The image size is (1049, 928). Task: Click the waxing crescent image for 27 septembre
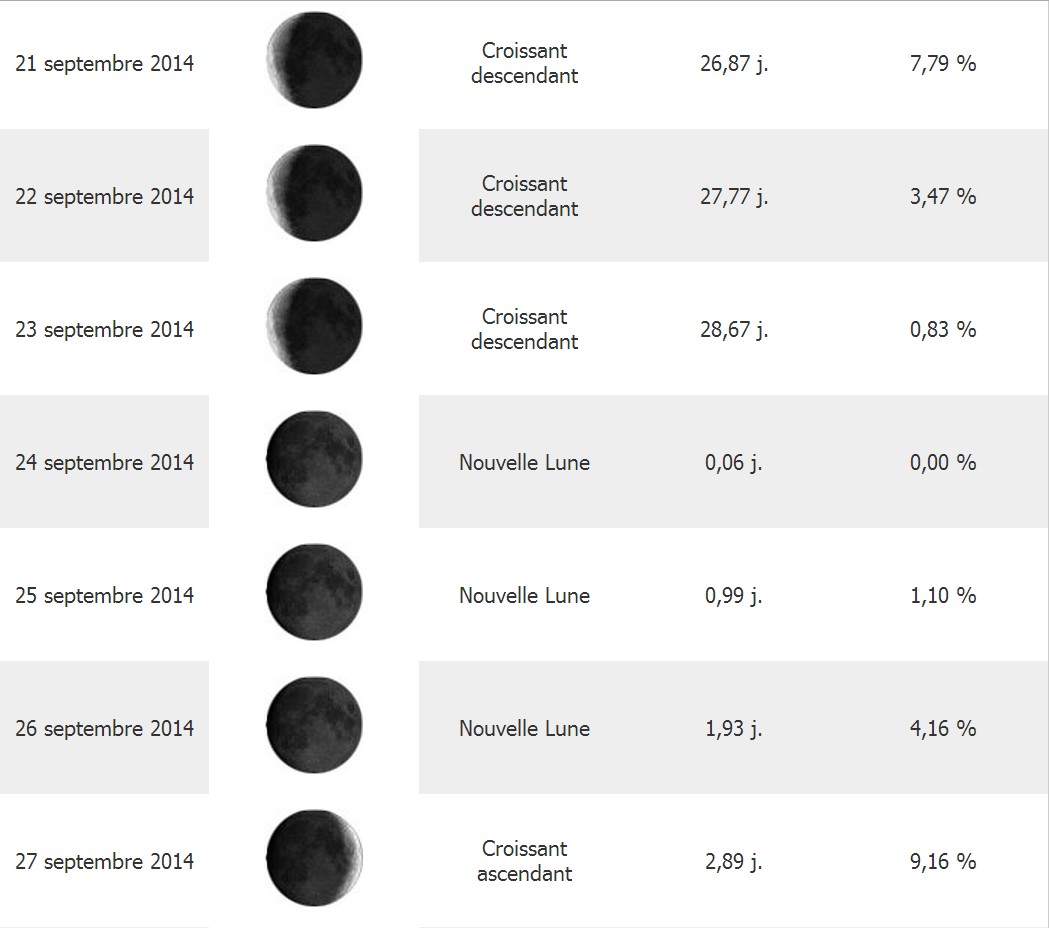pos(314,858)
